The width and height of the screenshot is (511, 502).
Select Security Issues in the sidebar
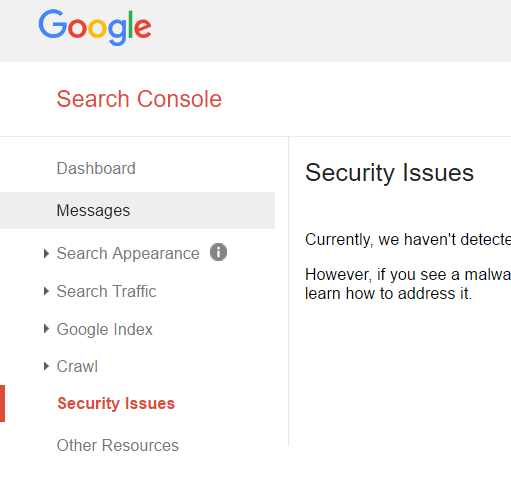point(116,404)
